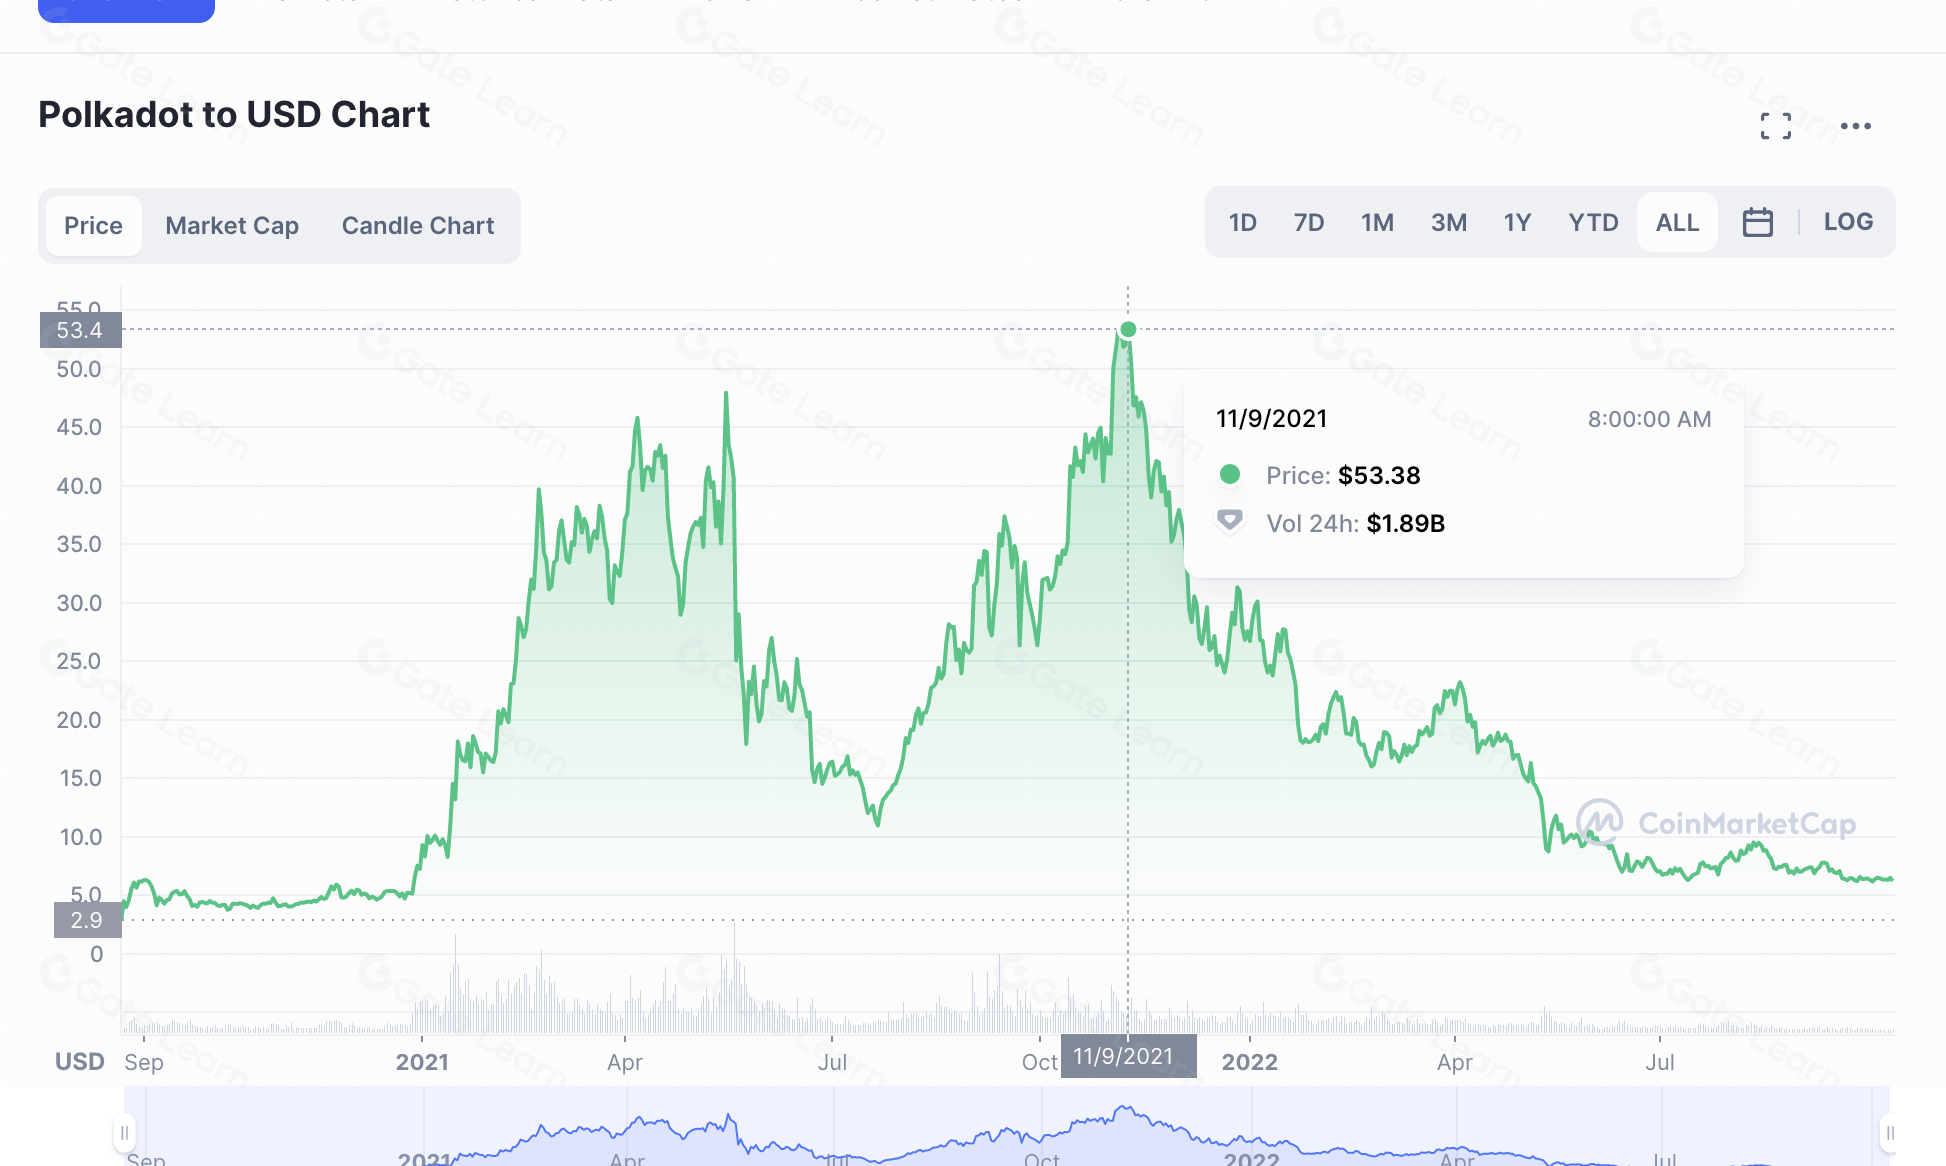Click the CoinMarketCap logo watermark
The image size is (1946, 1166).
point(1716,823)
